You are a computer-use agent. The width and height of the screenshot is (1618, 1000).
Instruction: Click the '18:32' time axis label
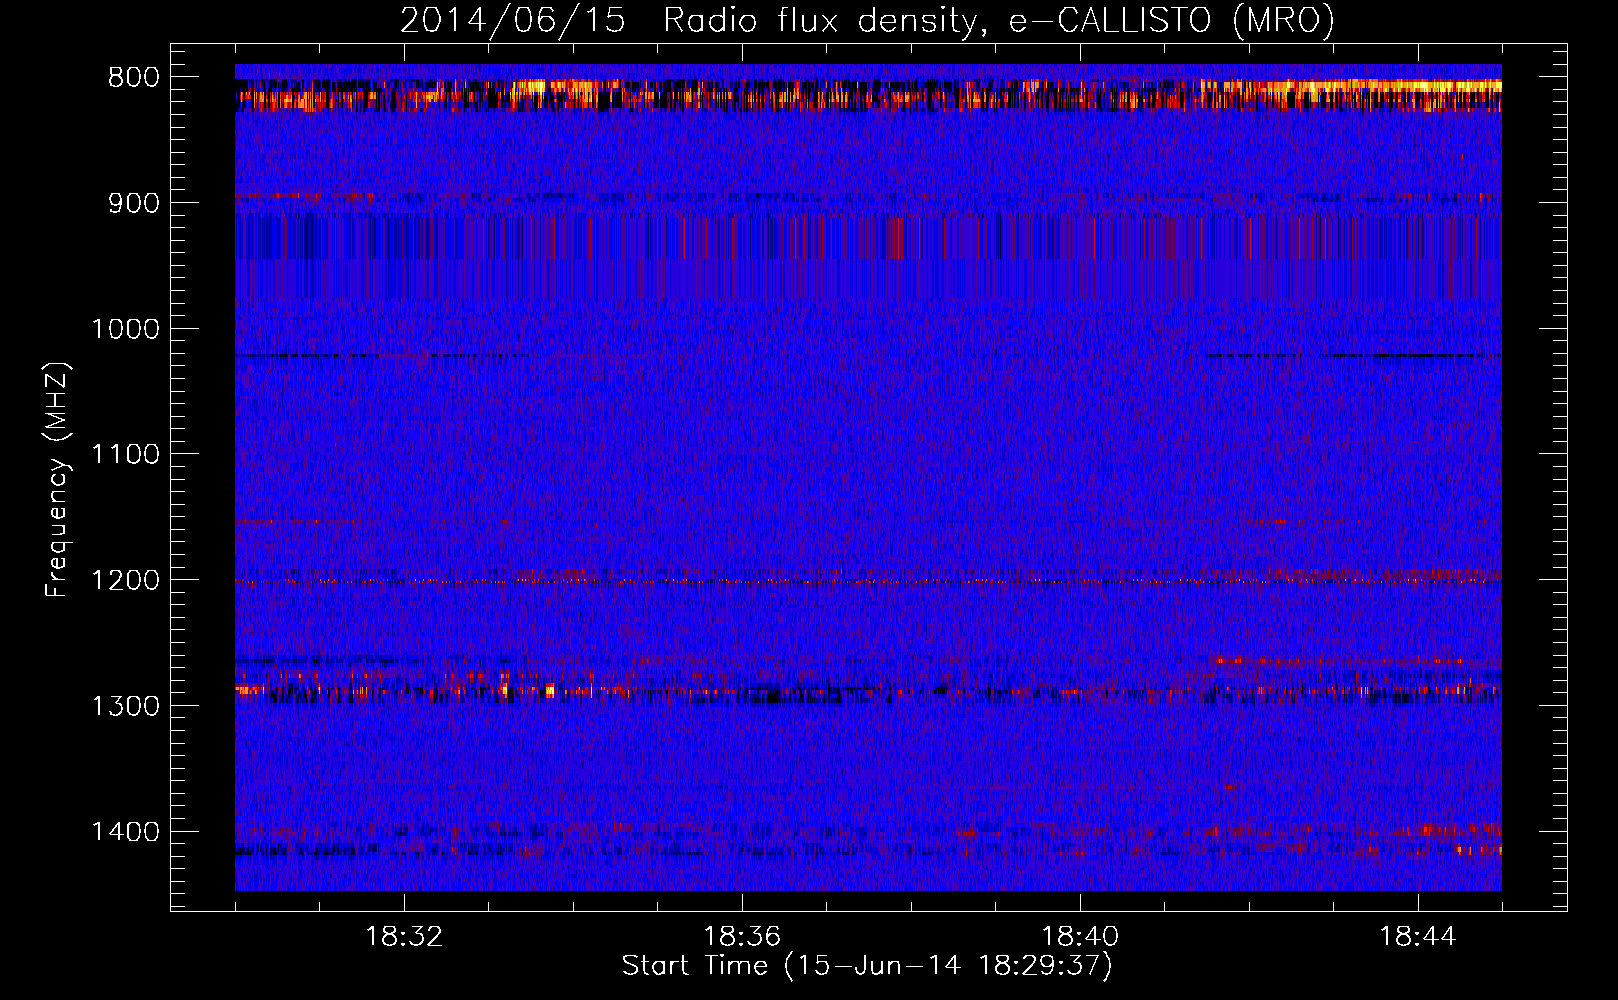404,937
